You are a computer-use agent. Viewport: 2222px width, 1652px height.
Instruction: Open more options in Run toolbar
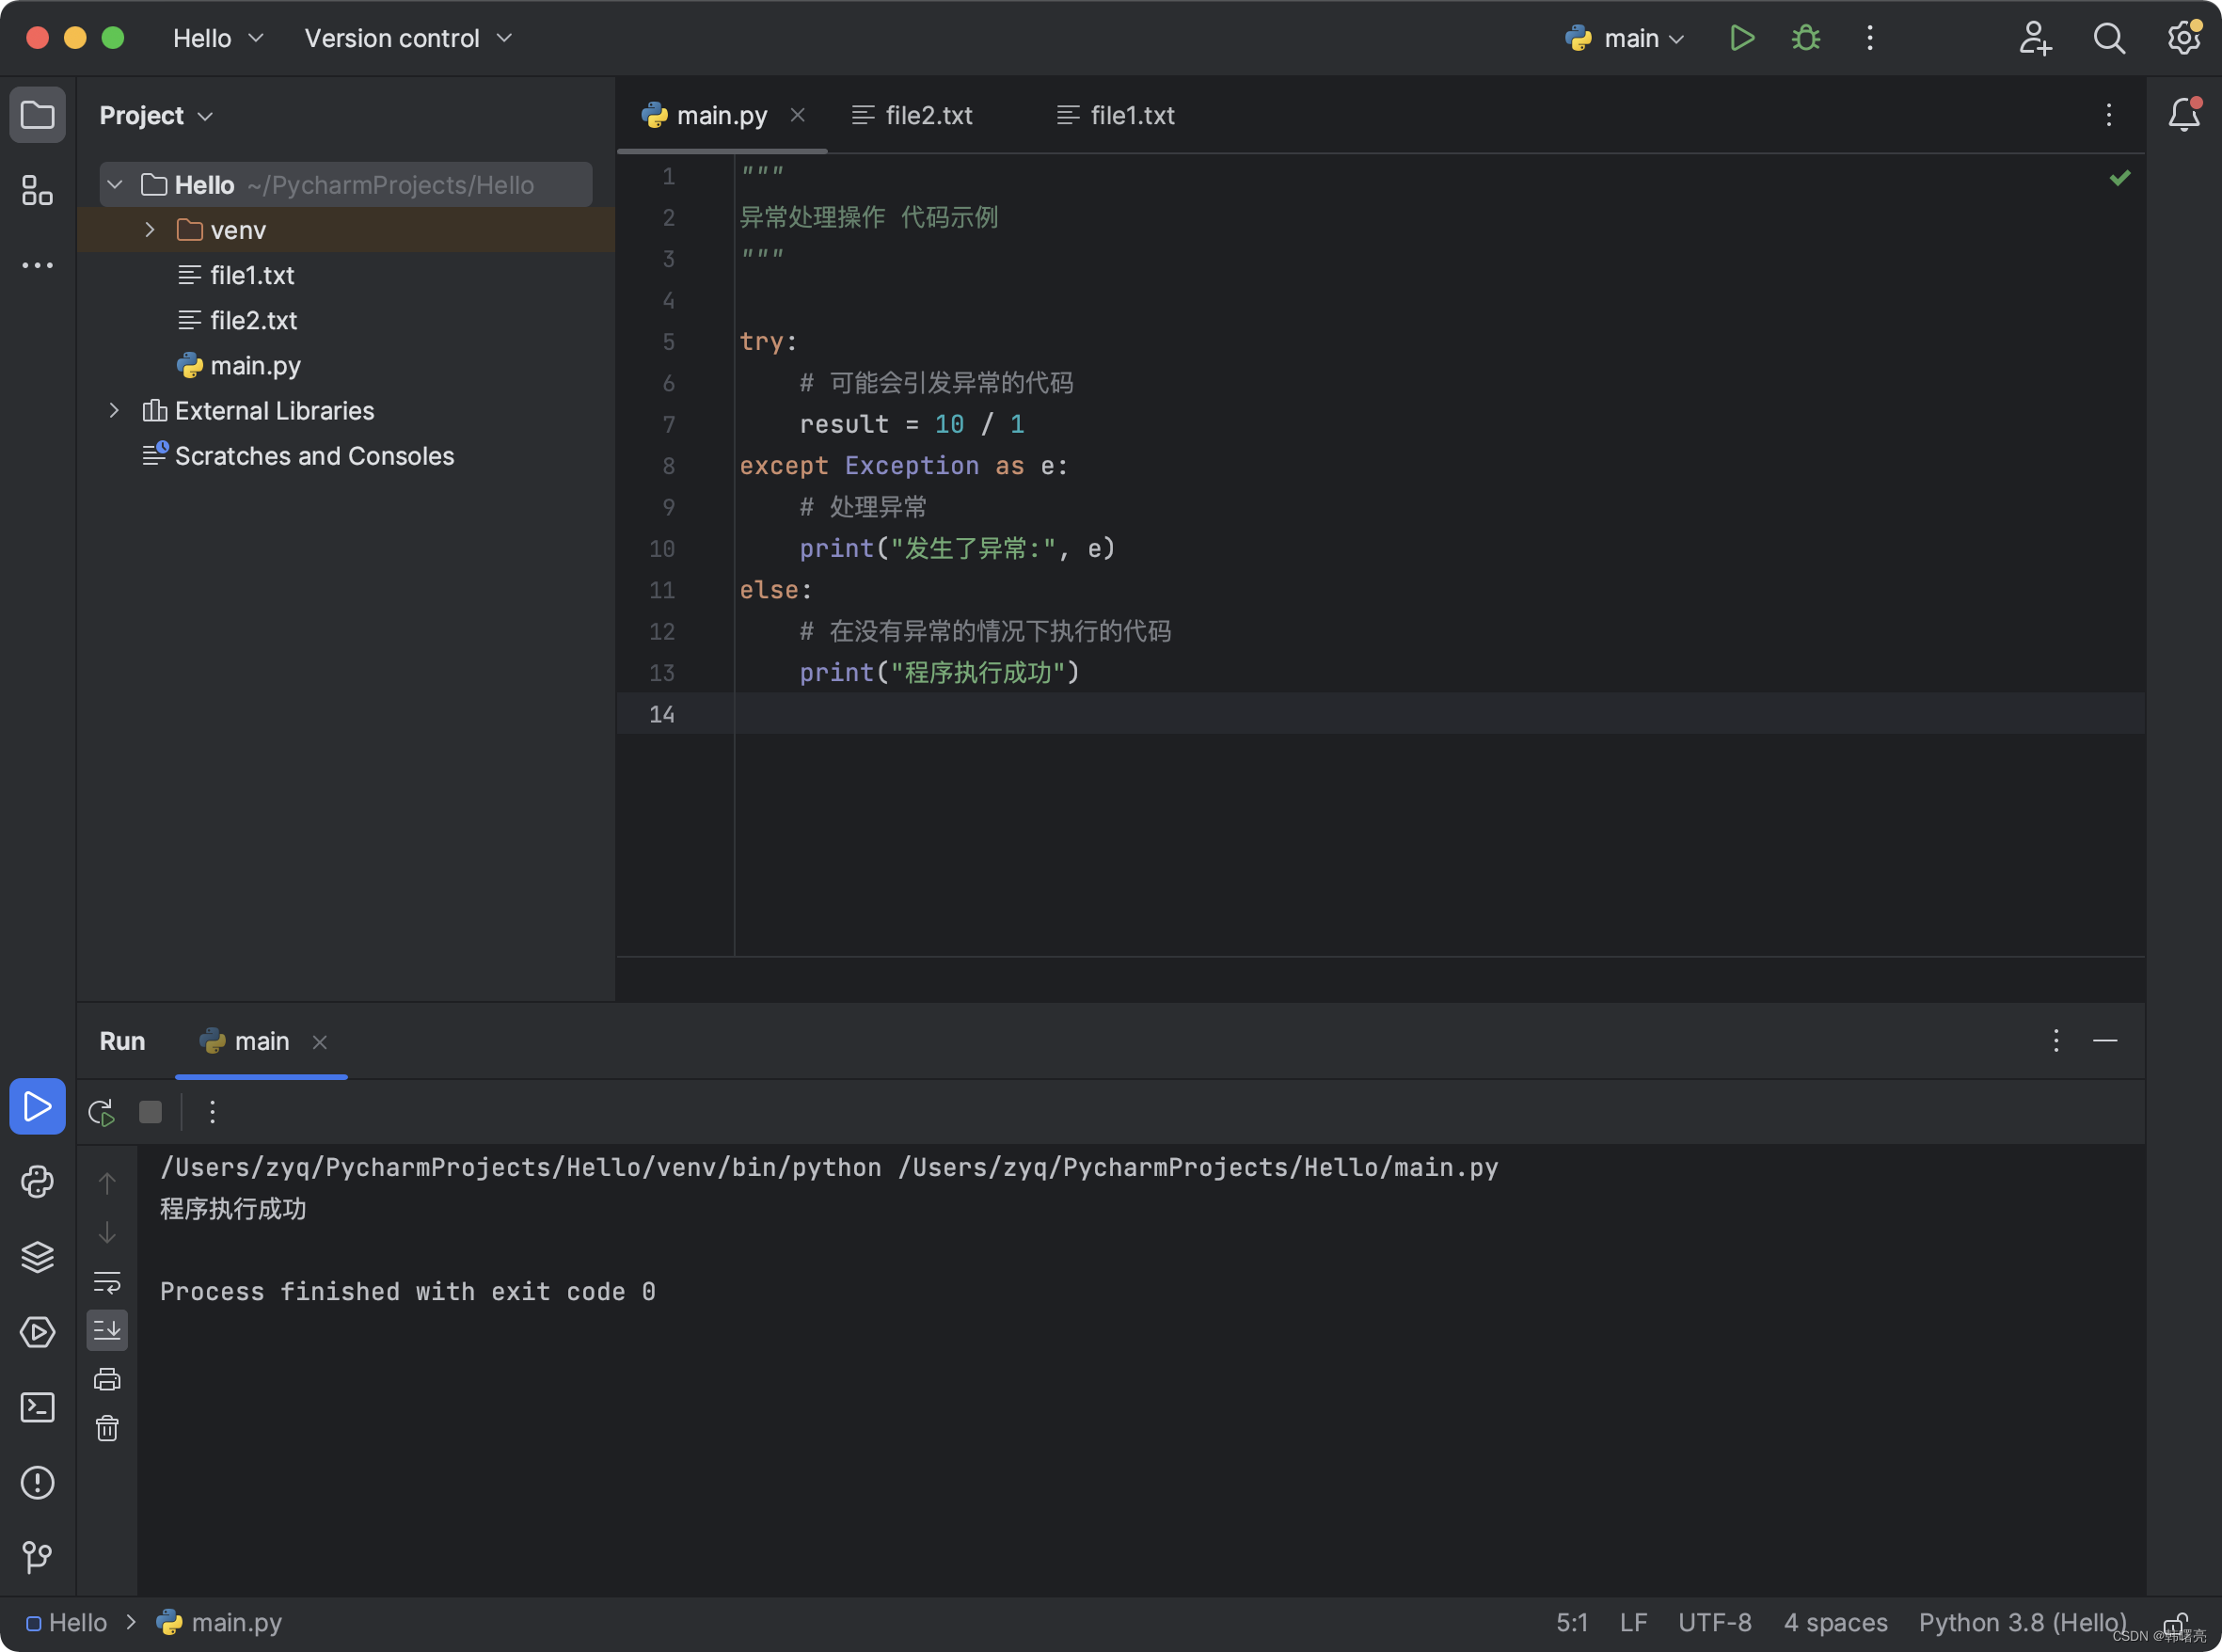point(212,1112)
